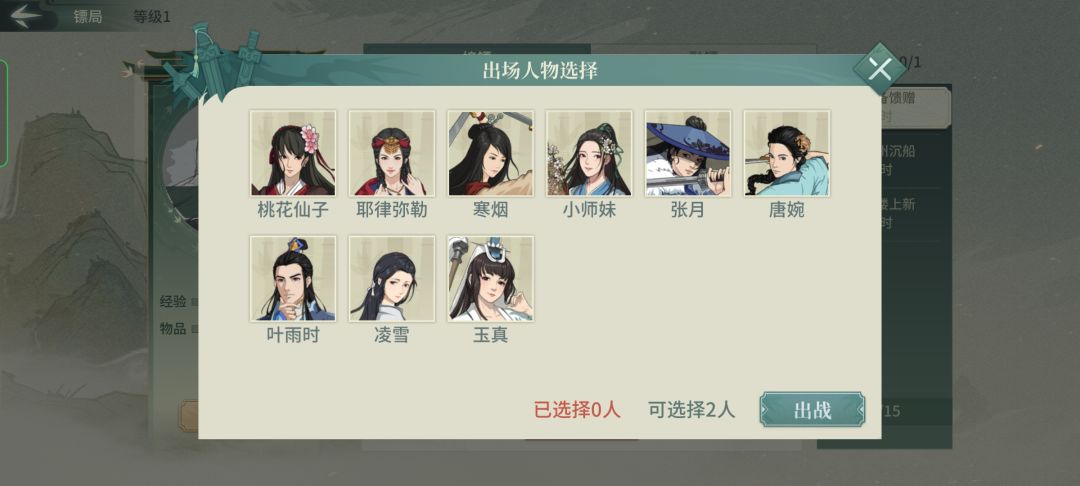Click the 唐婉 name label
Screen dimensions: 1080x486
tap(787, 210)
